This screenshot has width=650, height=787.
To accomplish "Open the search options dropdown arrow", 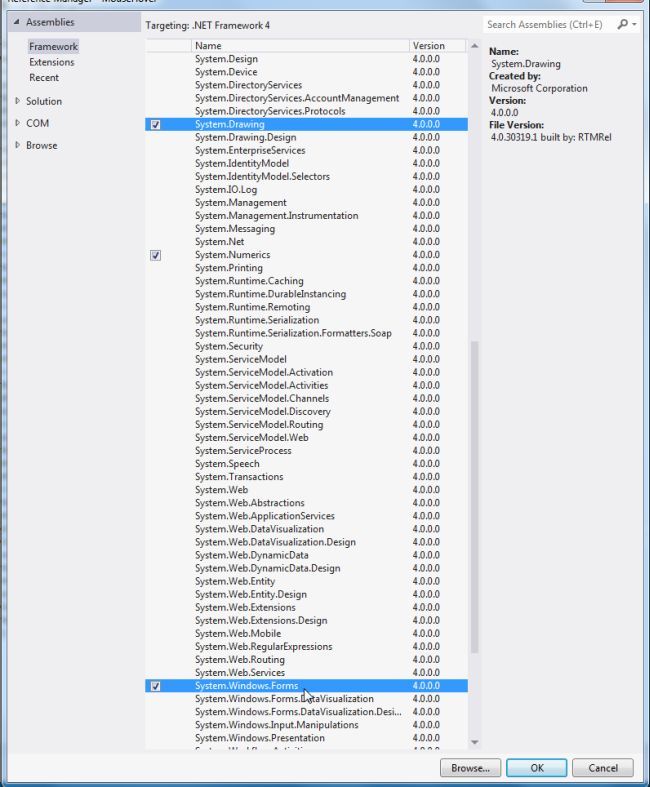I will pos(634,24).
